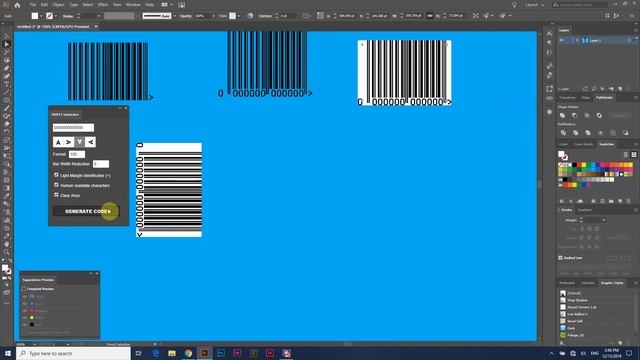Open the Effect menu
The image size is (640, 360).
point(103,5)
